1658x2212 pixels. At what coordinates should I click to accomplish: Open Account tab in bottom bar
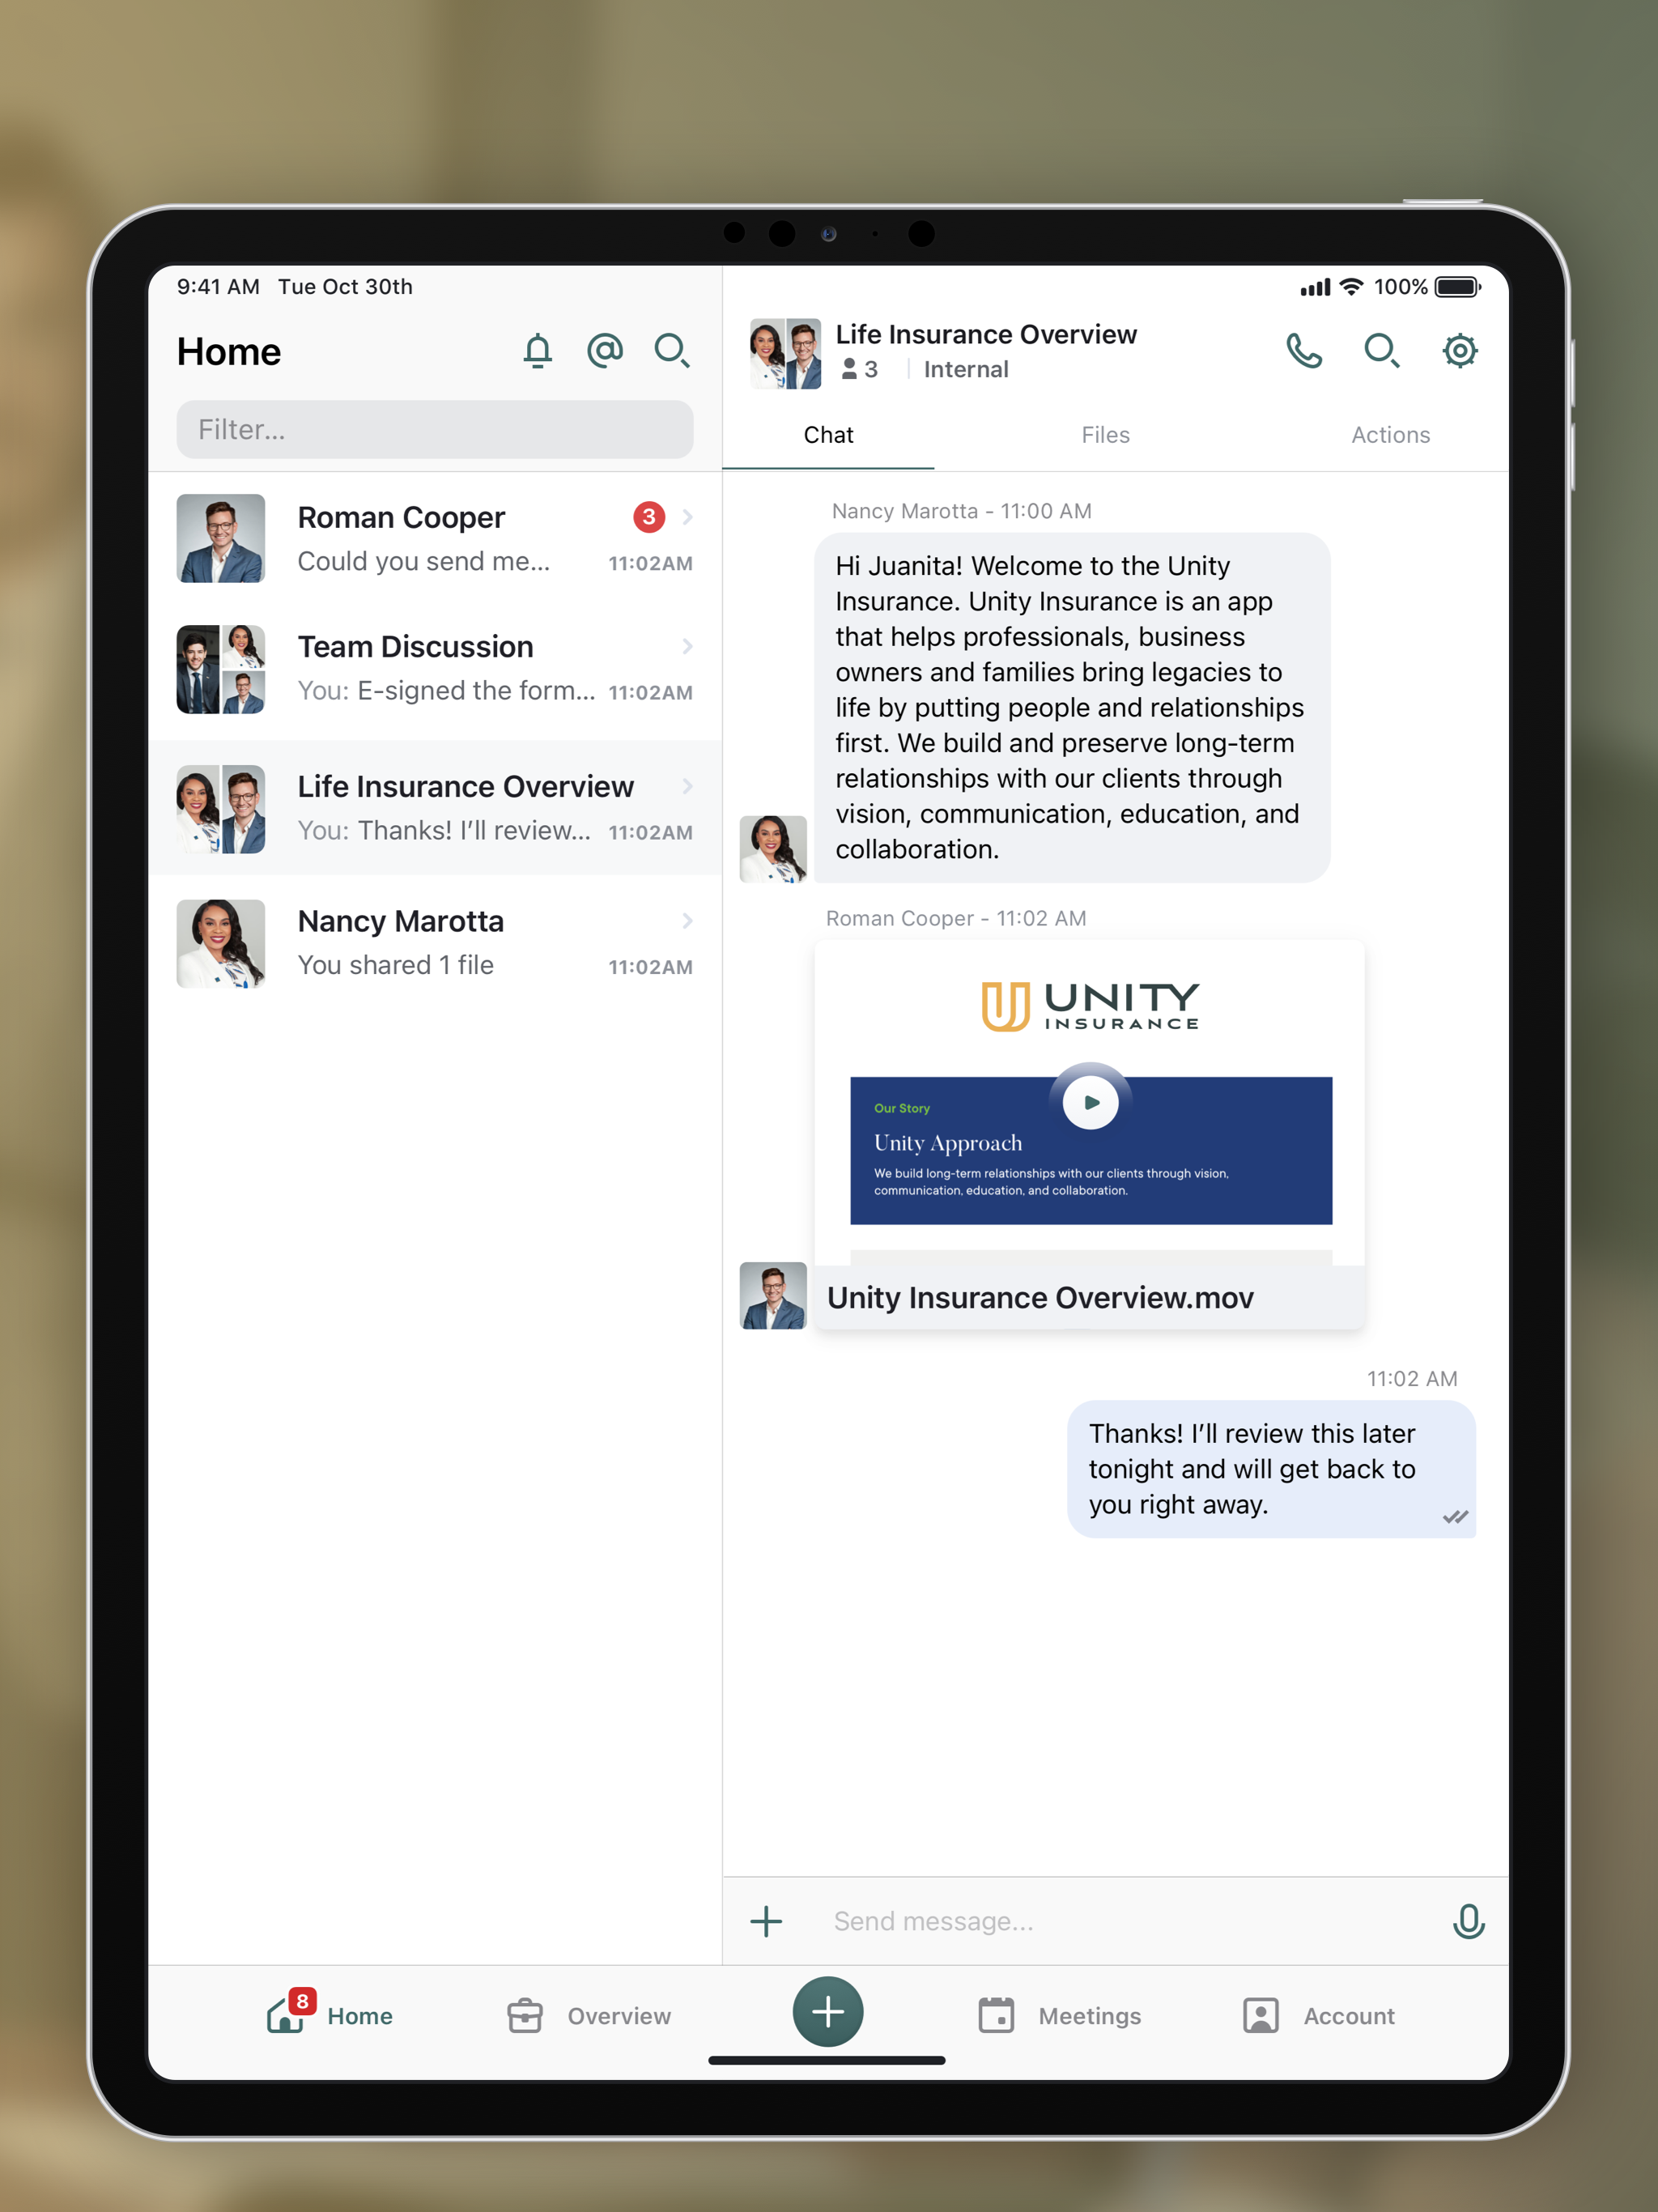pyautogui.click(x=1318, y=2015)
